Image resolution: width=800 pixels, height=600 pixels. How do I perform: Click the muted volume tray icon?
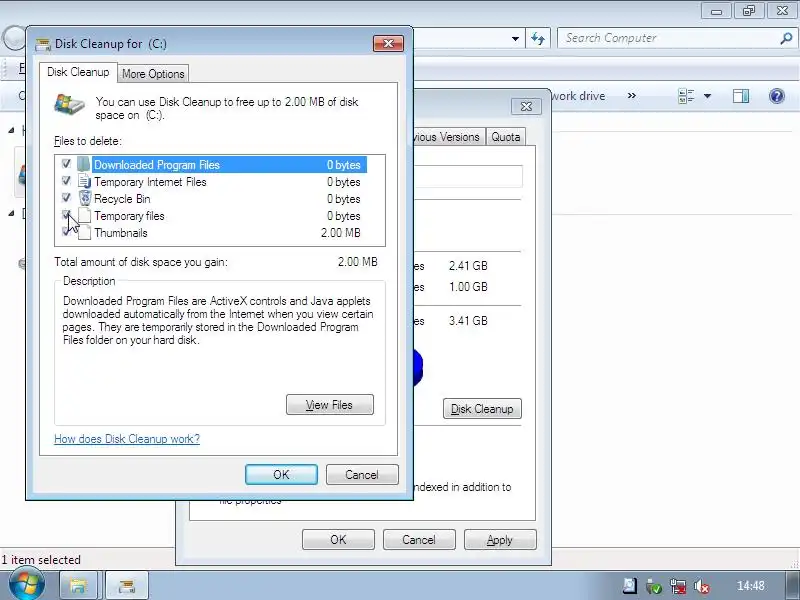(702, 586)
